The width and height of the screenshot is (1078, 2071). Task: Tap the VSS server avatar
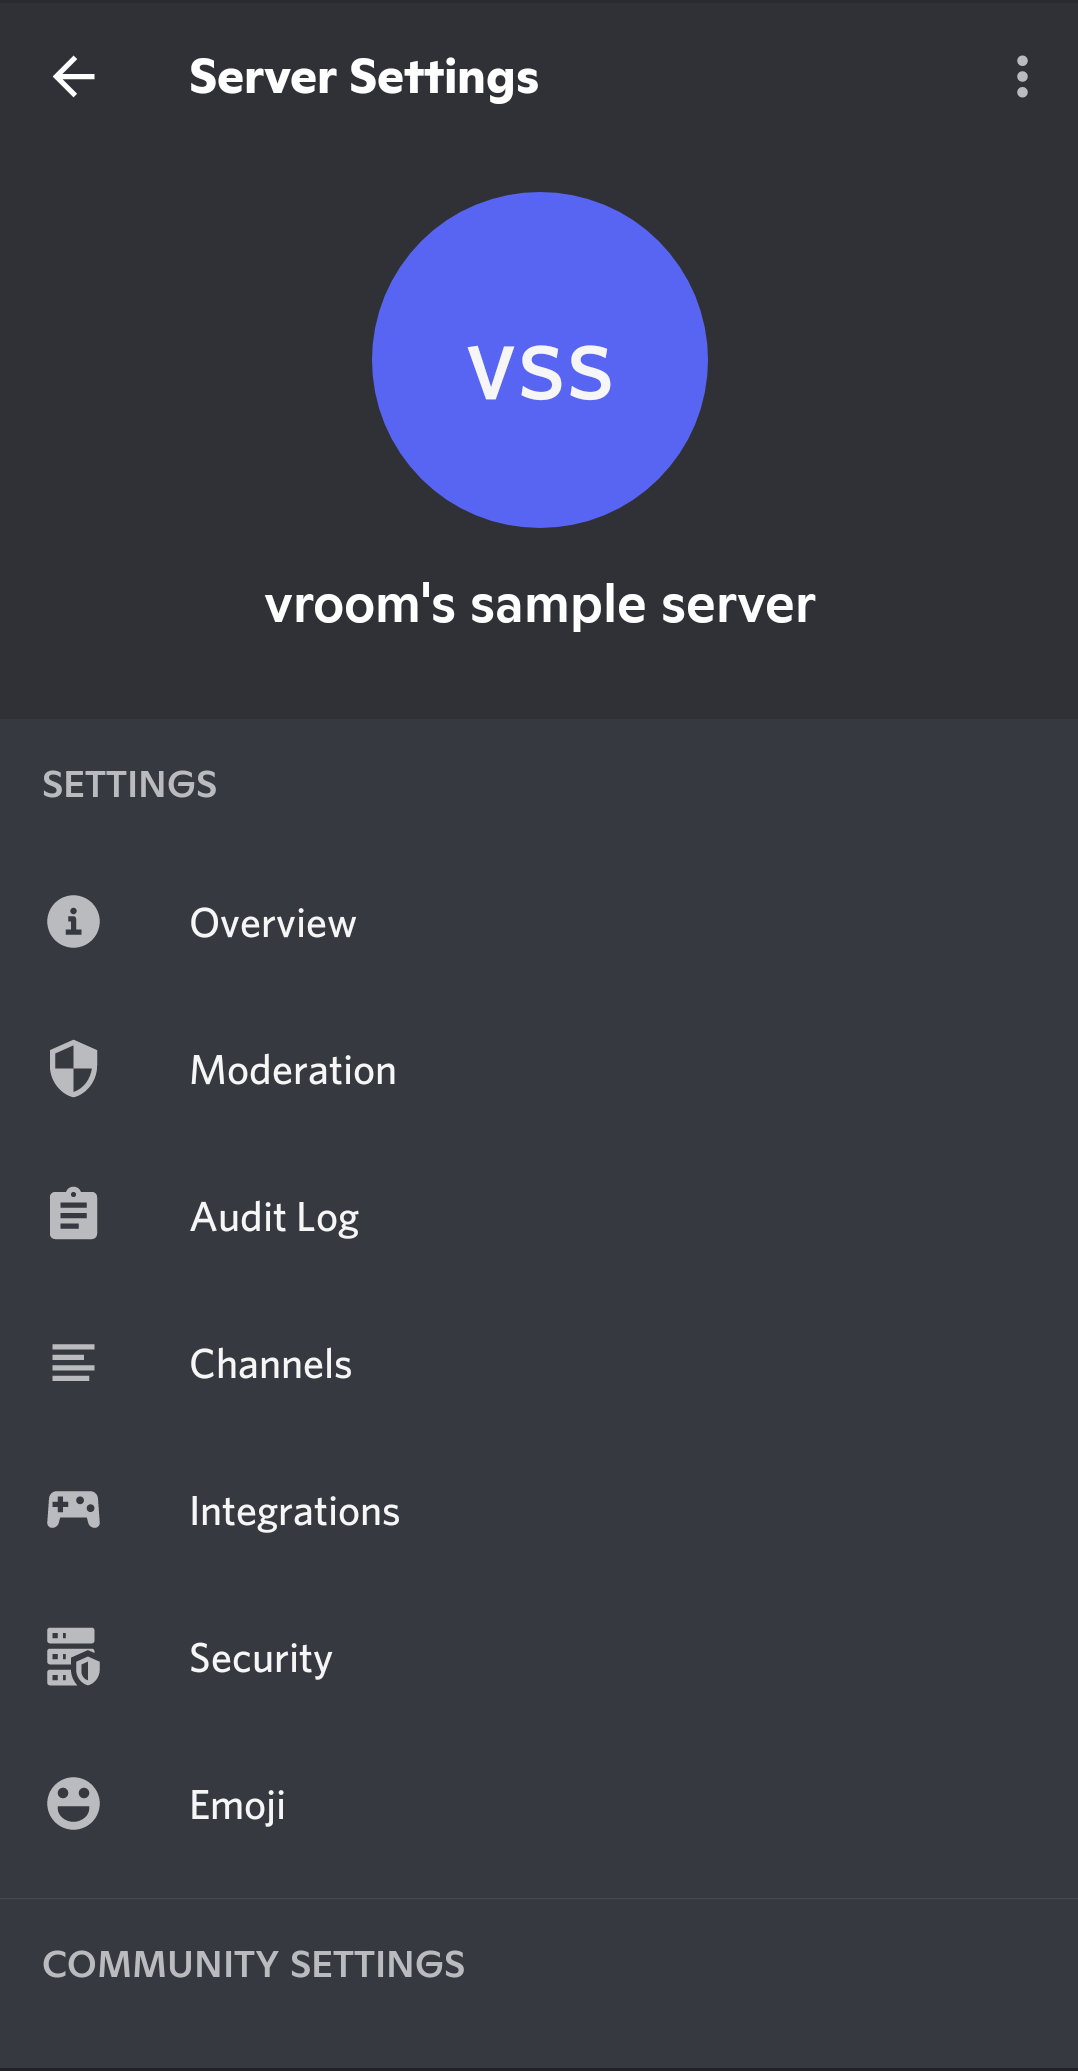[540, 360]
